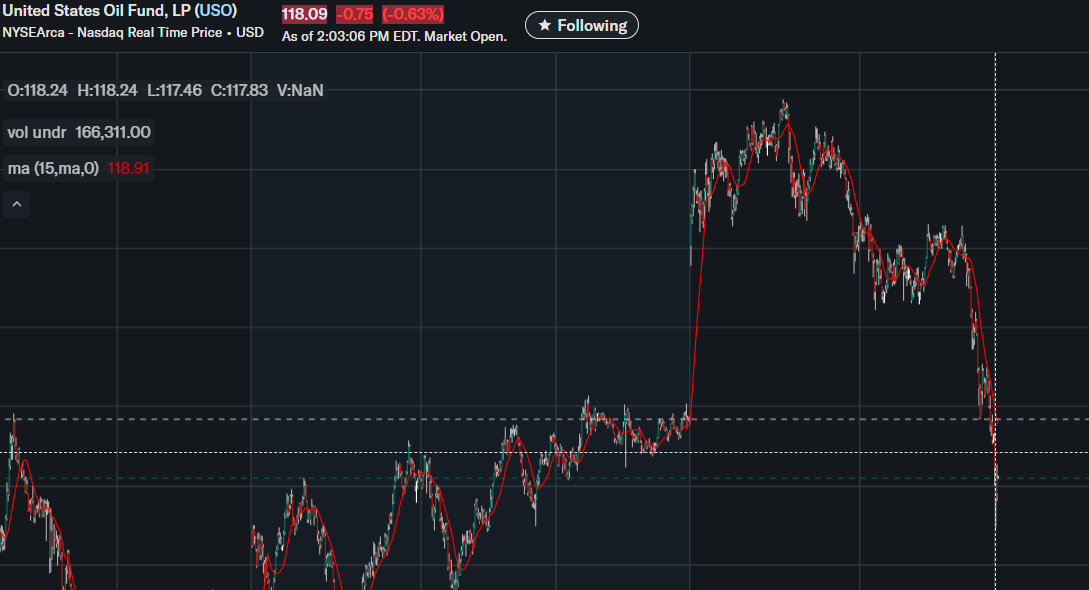The image size is (1089, 590).
Task: Click the United States Oil Fund title
Action: point(96,10)
